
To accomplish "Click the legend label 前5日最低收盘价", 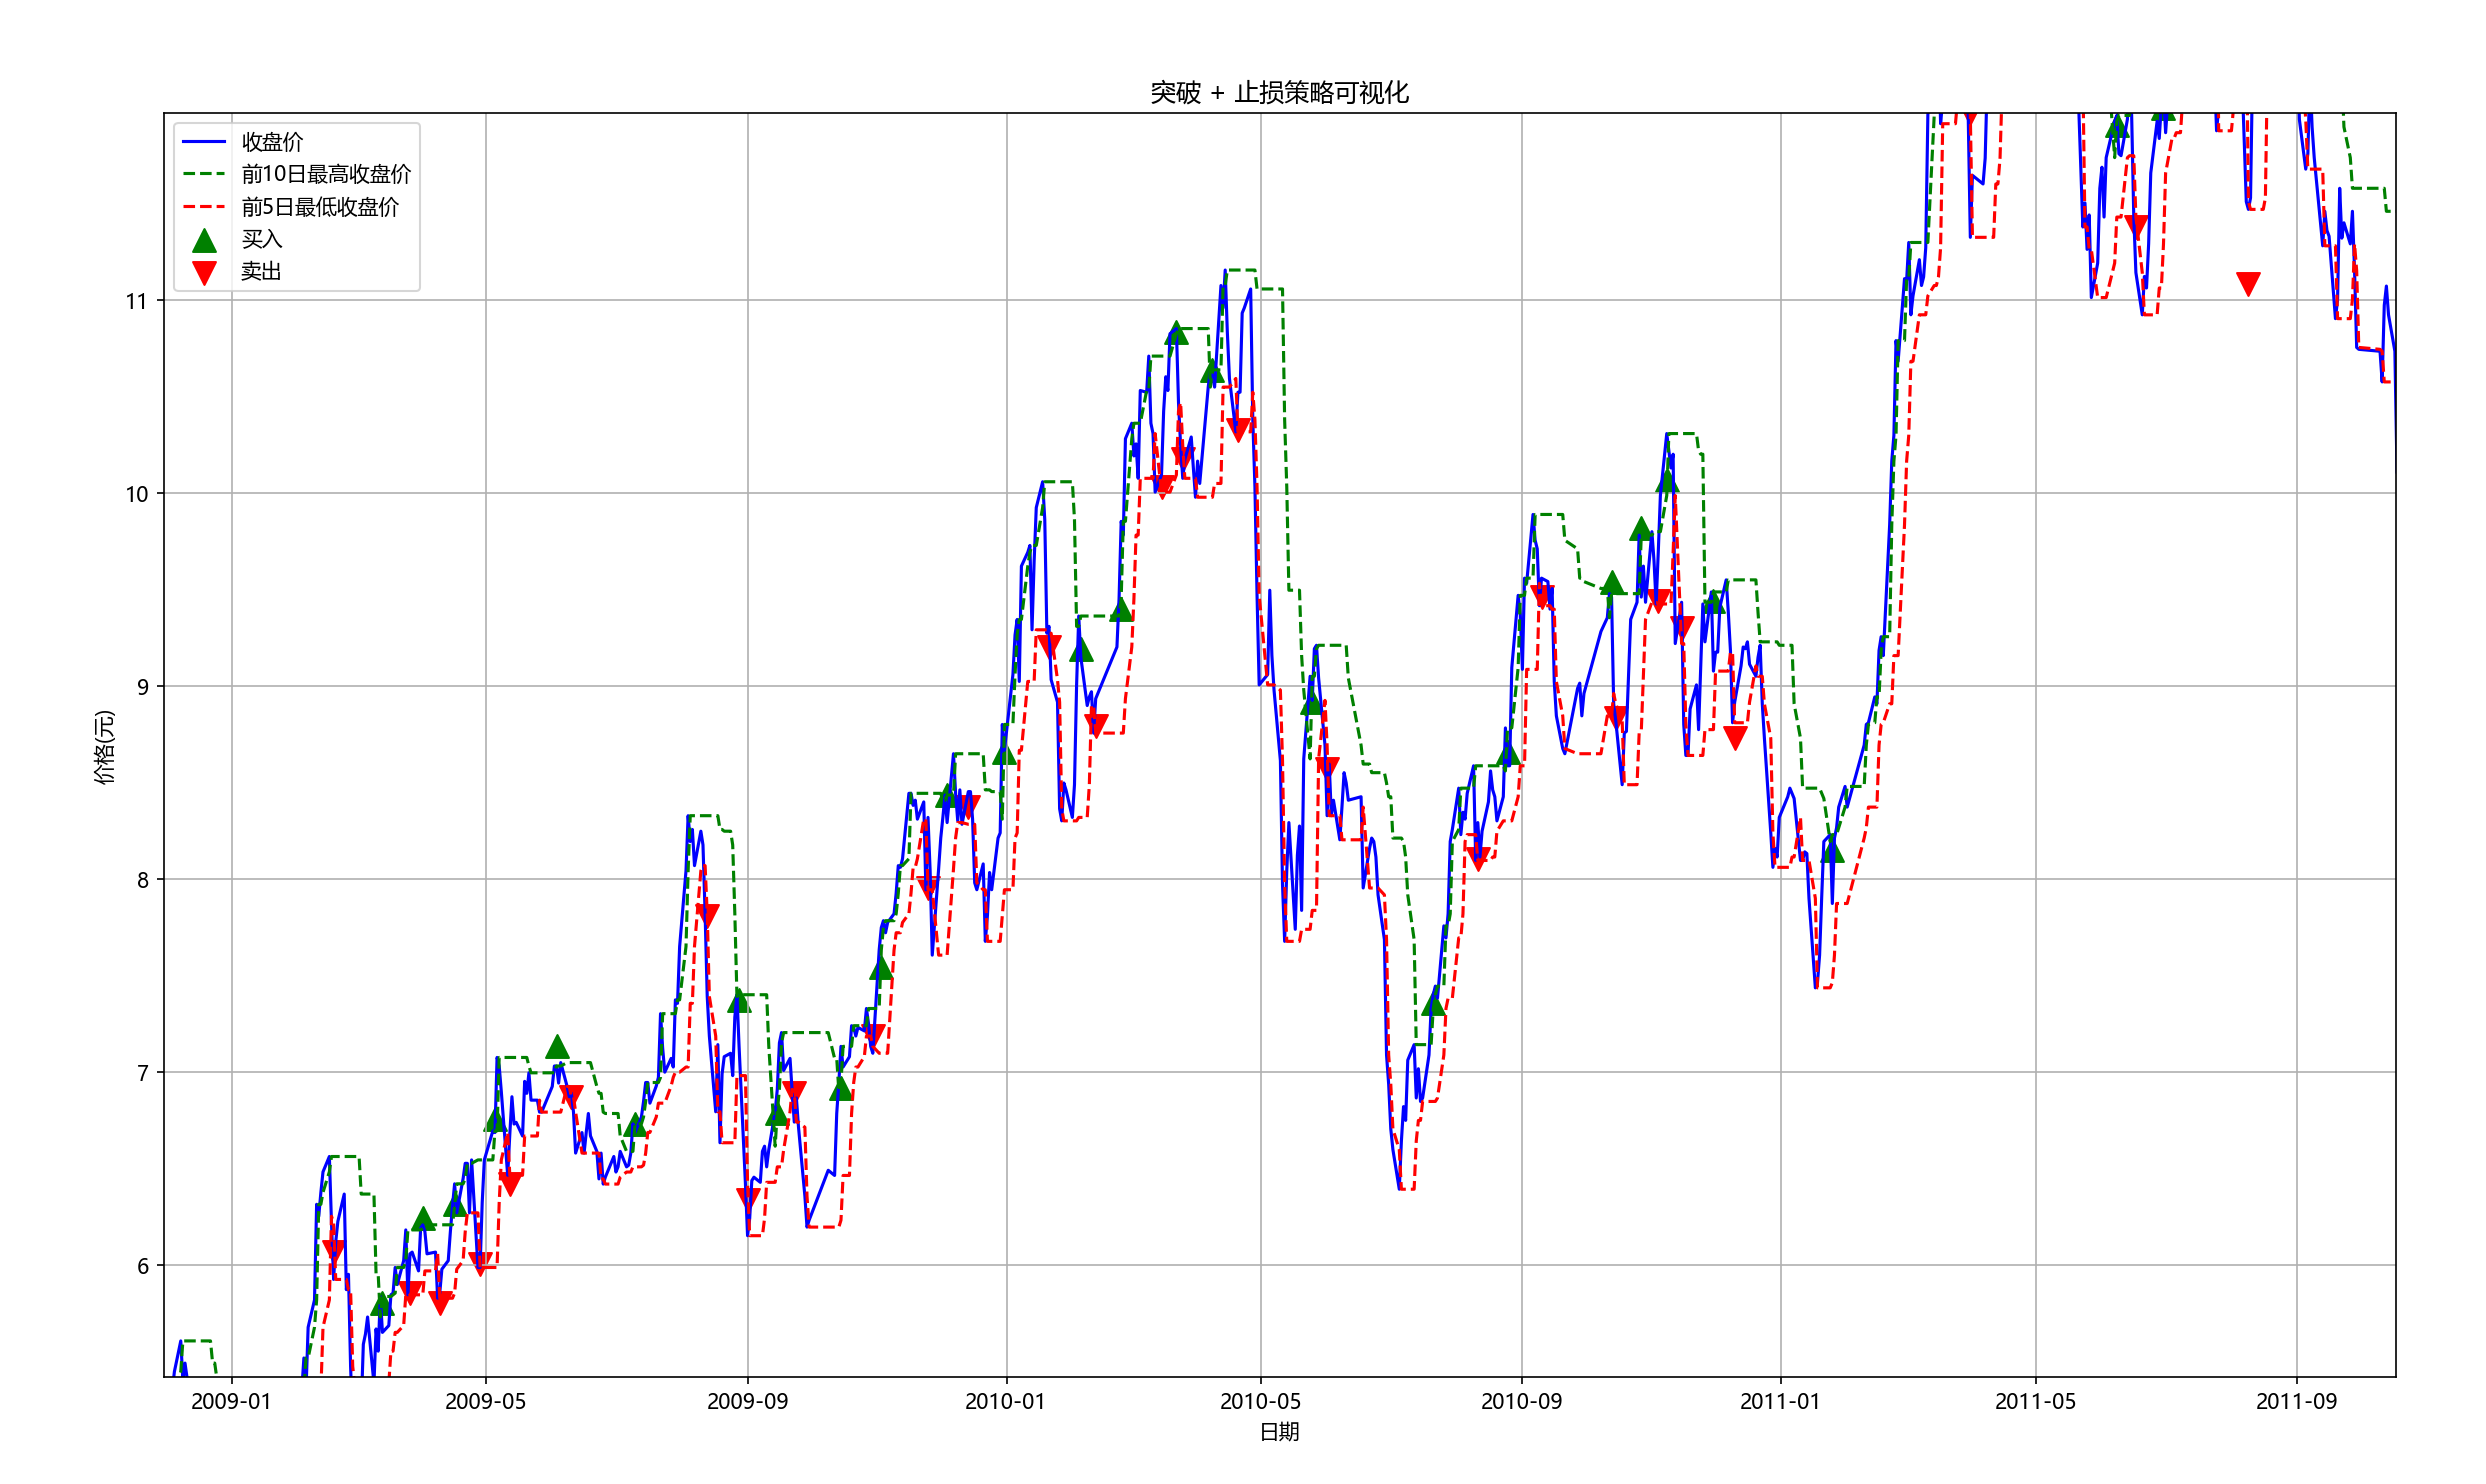I will (x=320, y=207).
